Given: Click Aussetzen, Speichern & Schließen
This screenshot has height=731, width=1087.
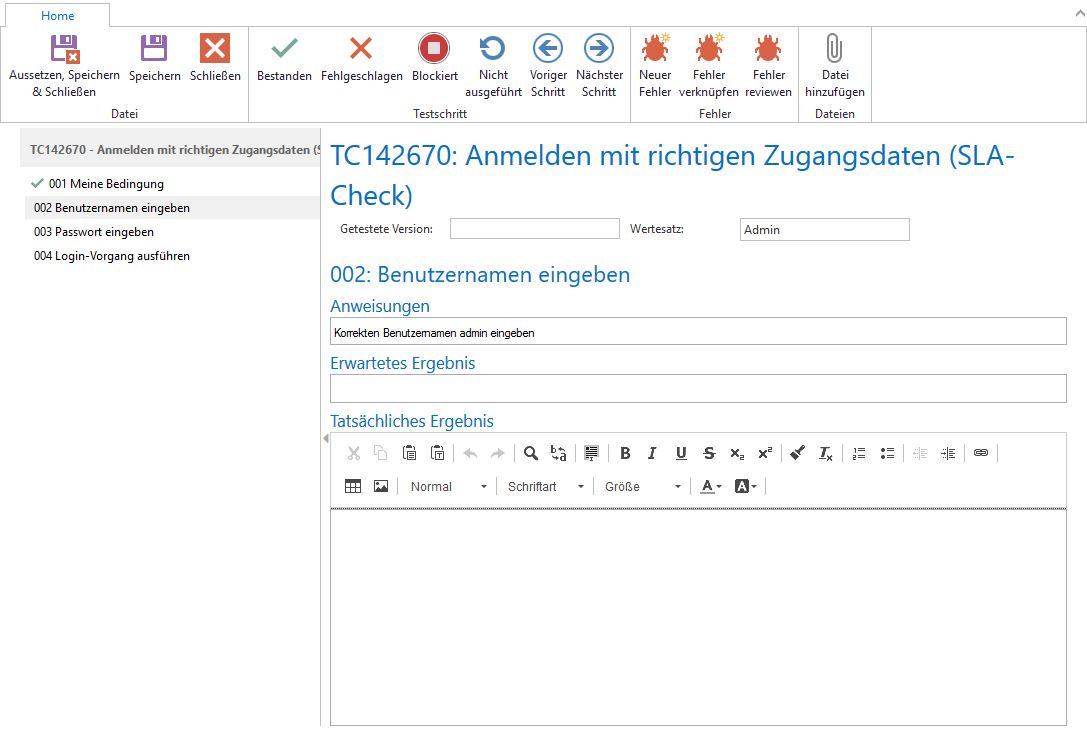Looking at the screenshot, I should (x=65, y=59).
